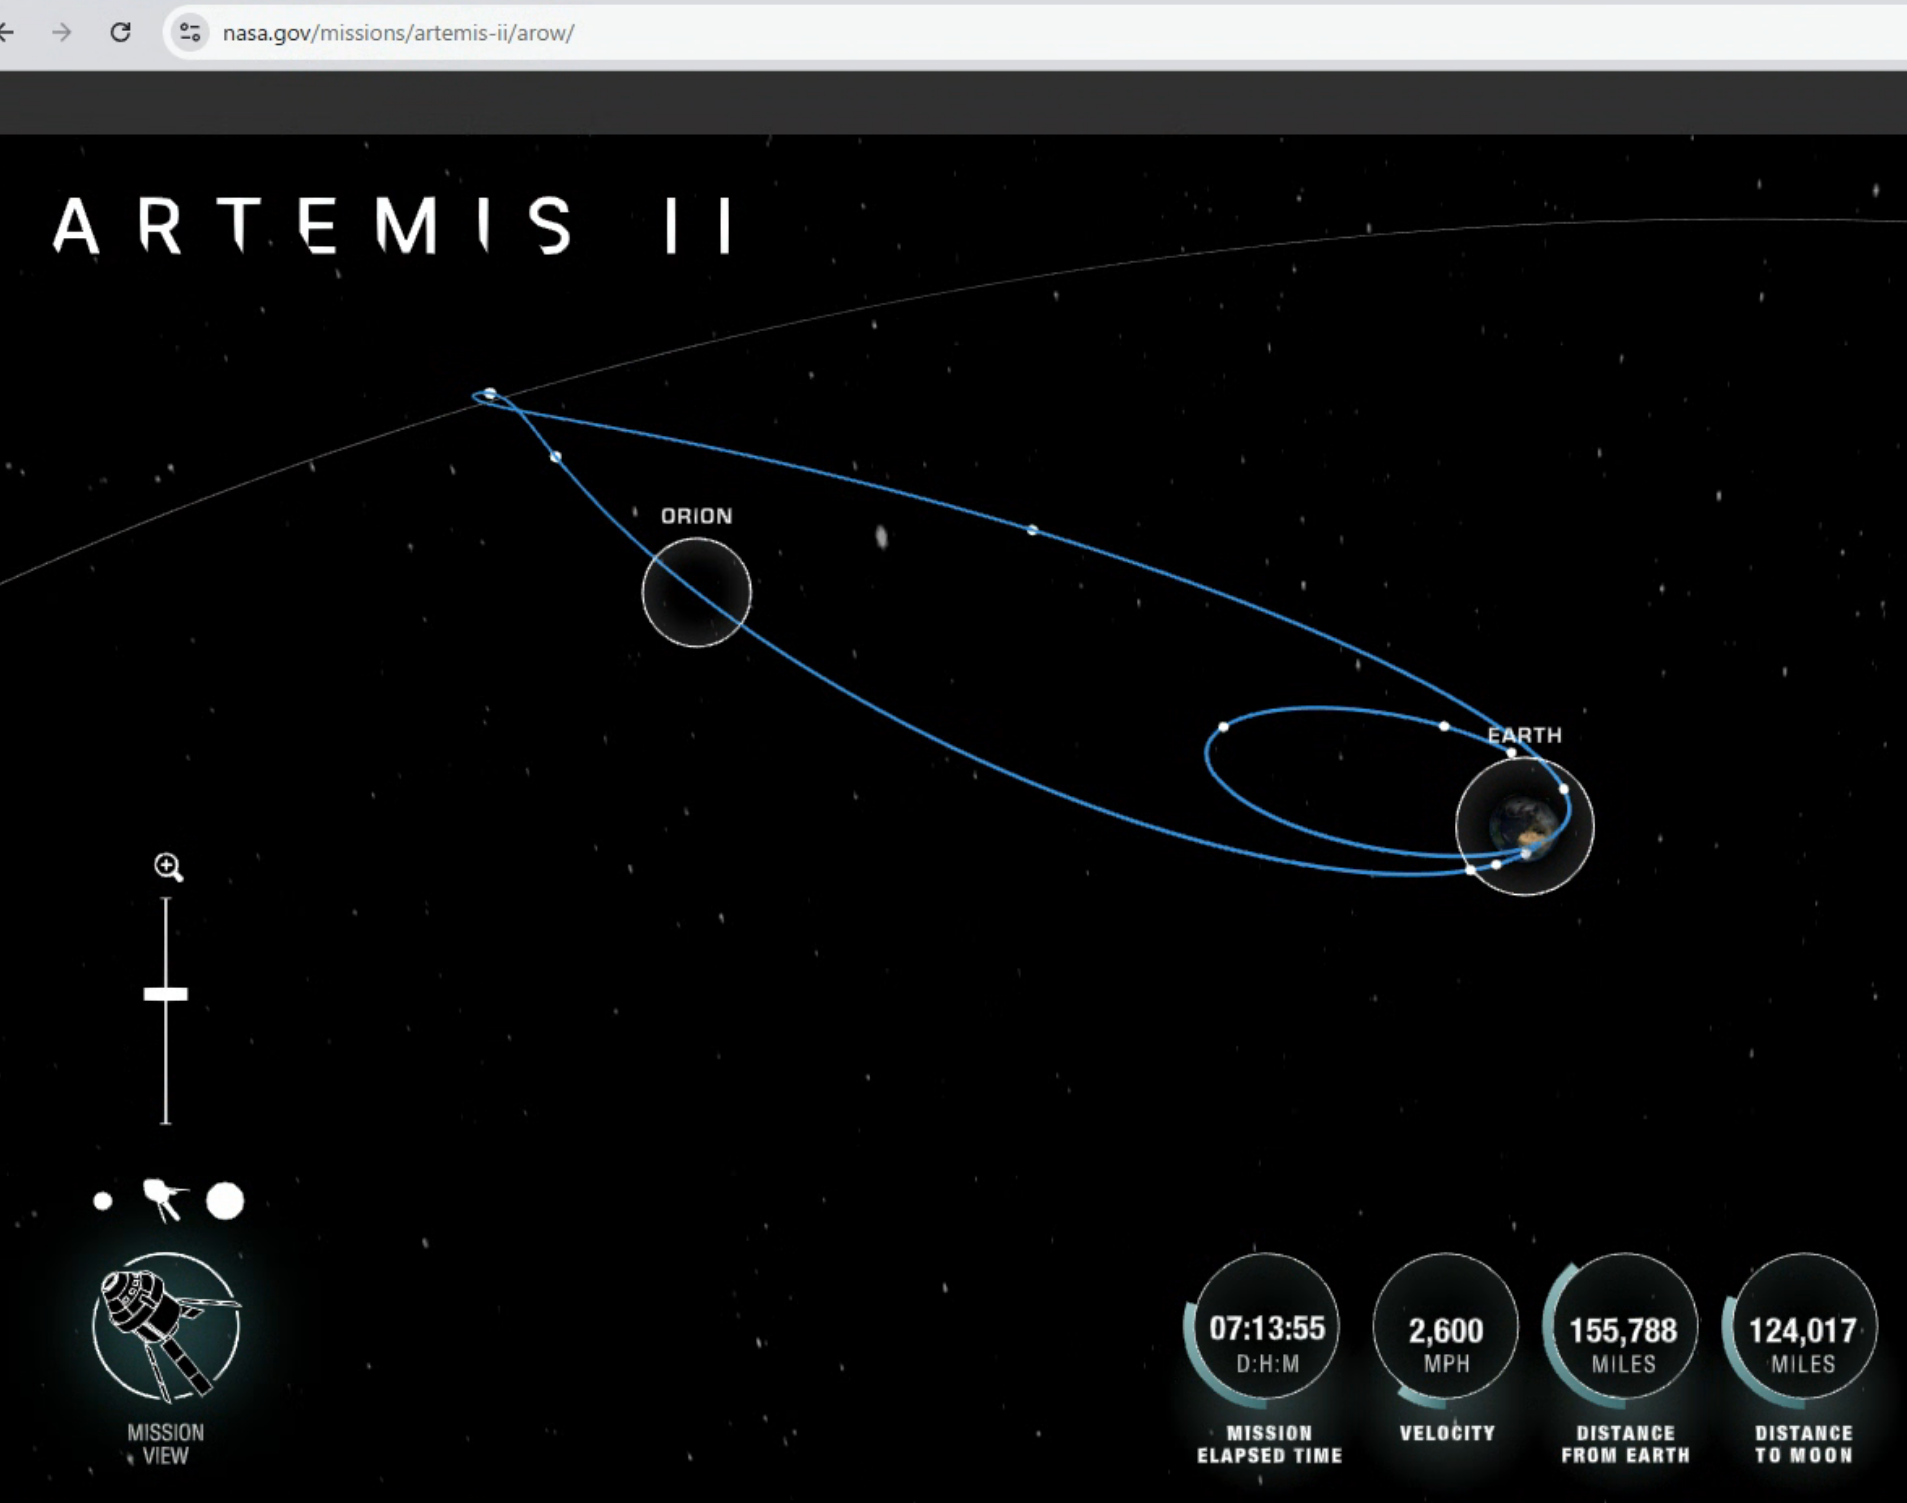Open the Mission View spacecraft button
Image resolution: width=1907 pixels, height=1503 pixels.
coord(166,1326)
